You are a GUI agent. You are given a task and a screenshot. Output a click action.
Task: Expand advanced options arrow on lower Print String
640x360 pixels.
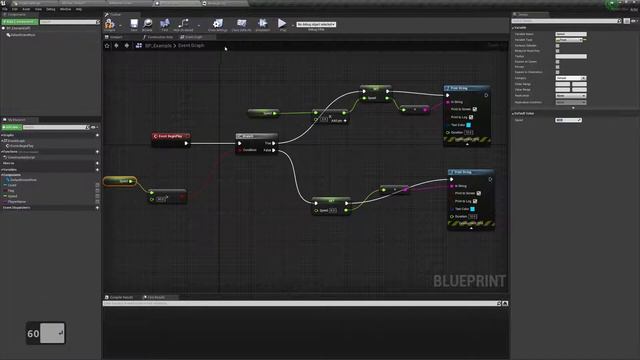click(471, 229)
